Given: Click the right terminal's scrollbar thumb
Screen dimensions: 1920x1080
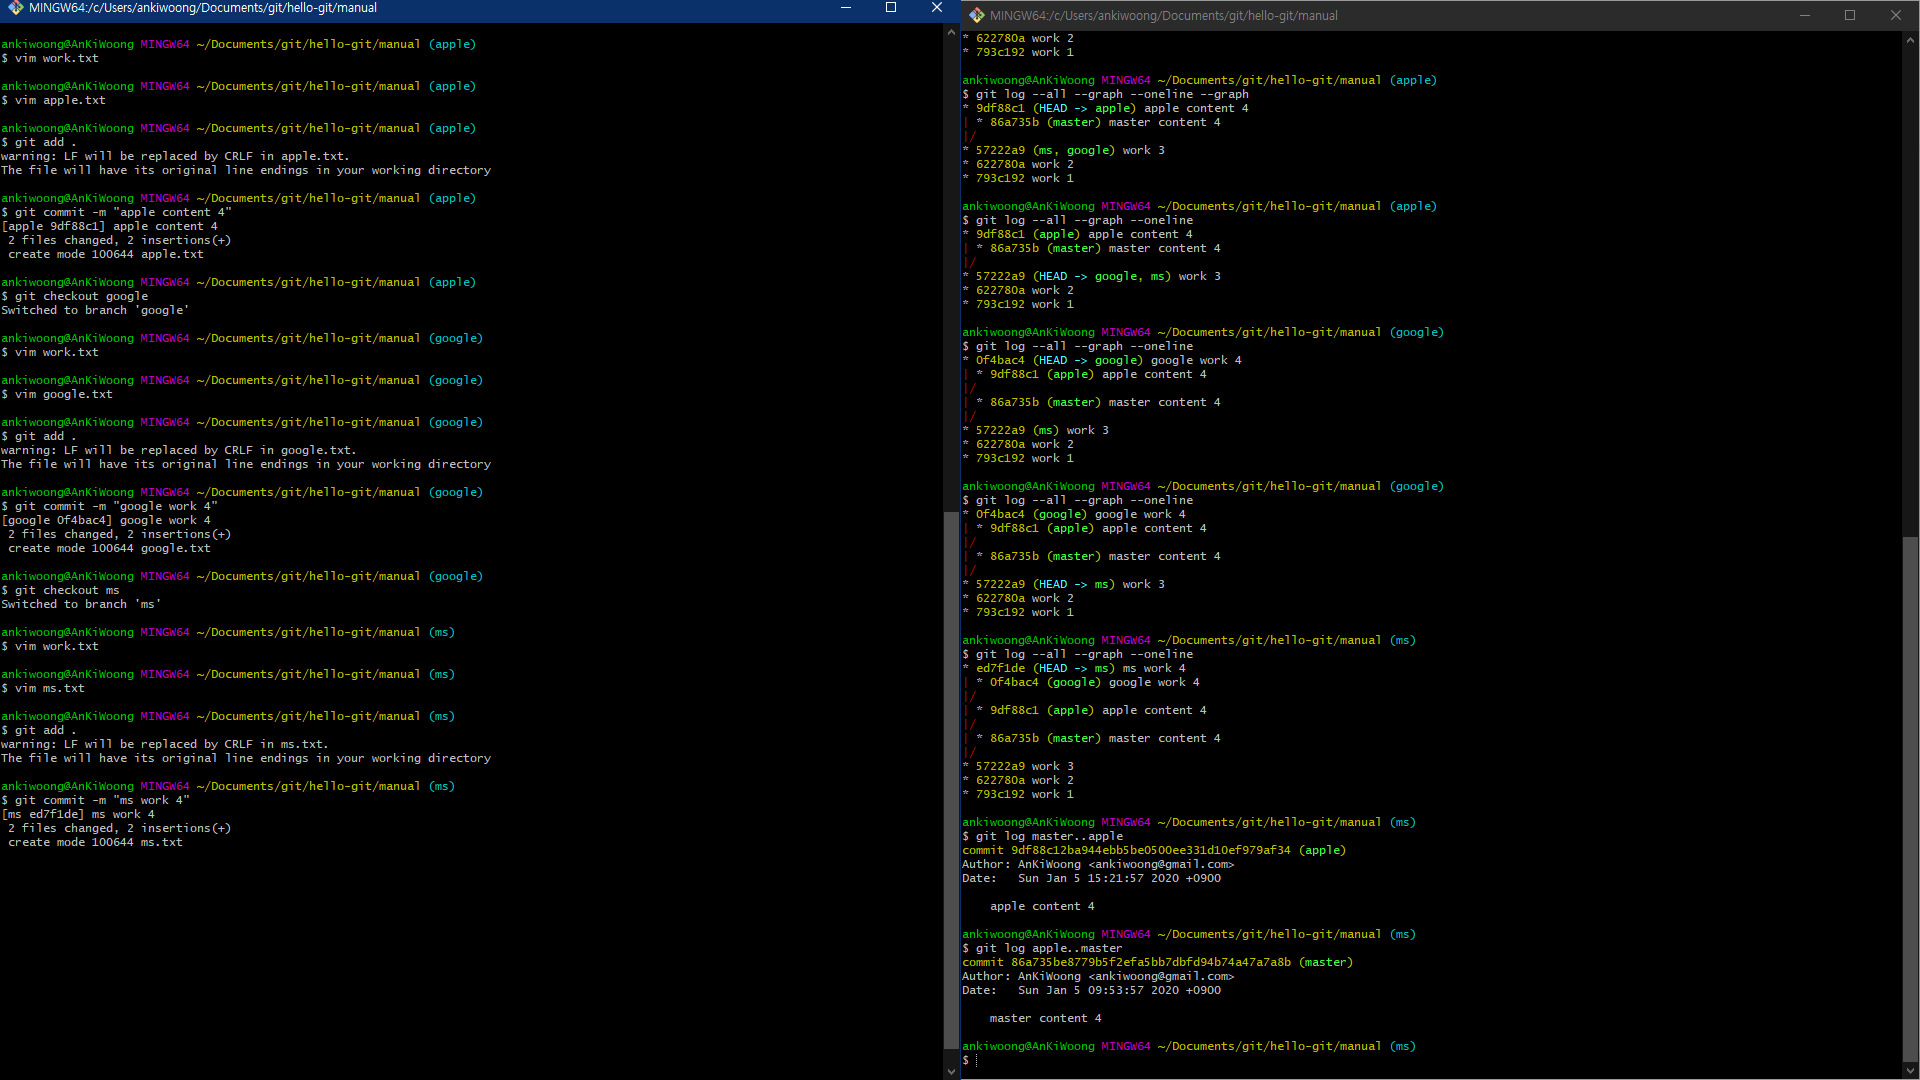Looking at the screenshot, I should pyautogui.click(x=1910, y=800).
